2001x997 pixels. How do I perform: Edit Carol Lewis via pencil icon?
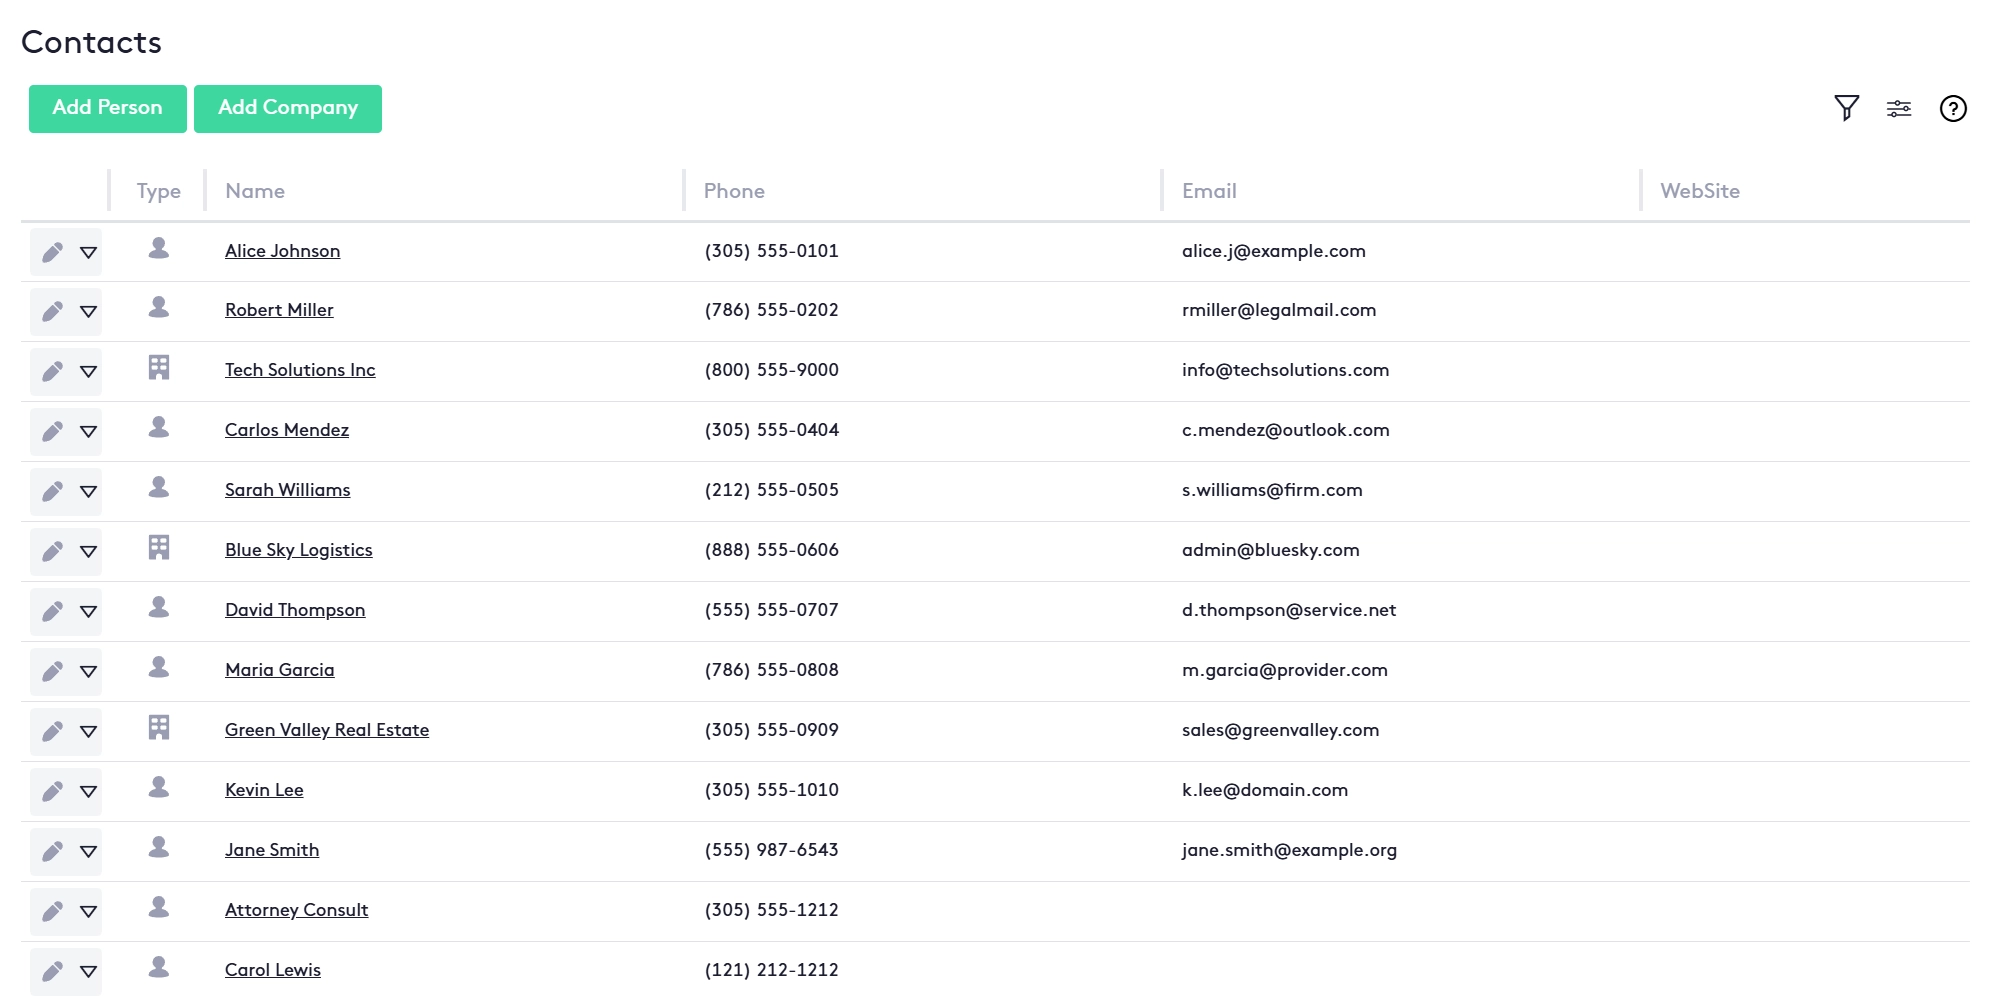tap(52, 971)
